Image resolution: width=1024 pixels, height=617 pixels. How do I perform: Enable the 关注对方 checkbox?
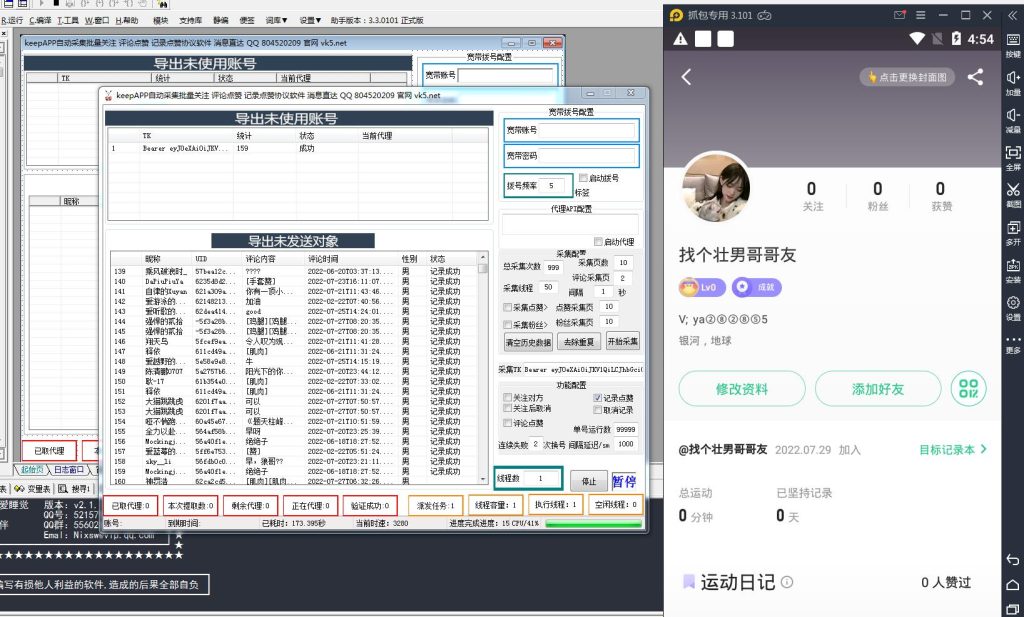[x=505, y=396]
